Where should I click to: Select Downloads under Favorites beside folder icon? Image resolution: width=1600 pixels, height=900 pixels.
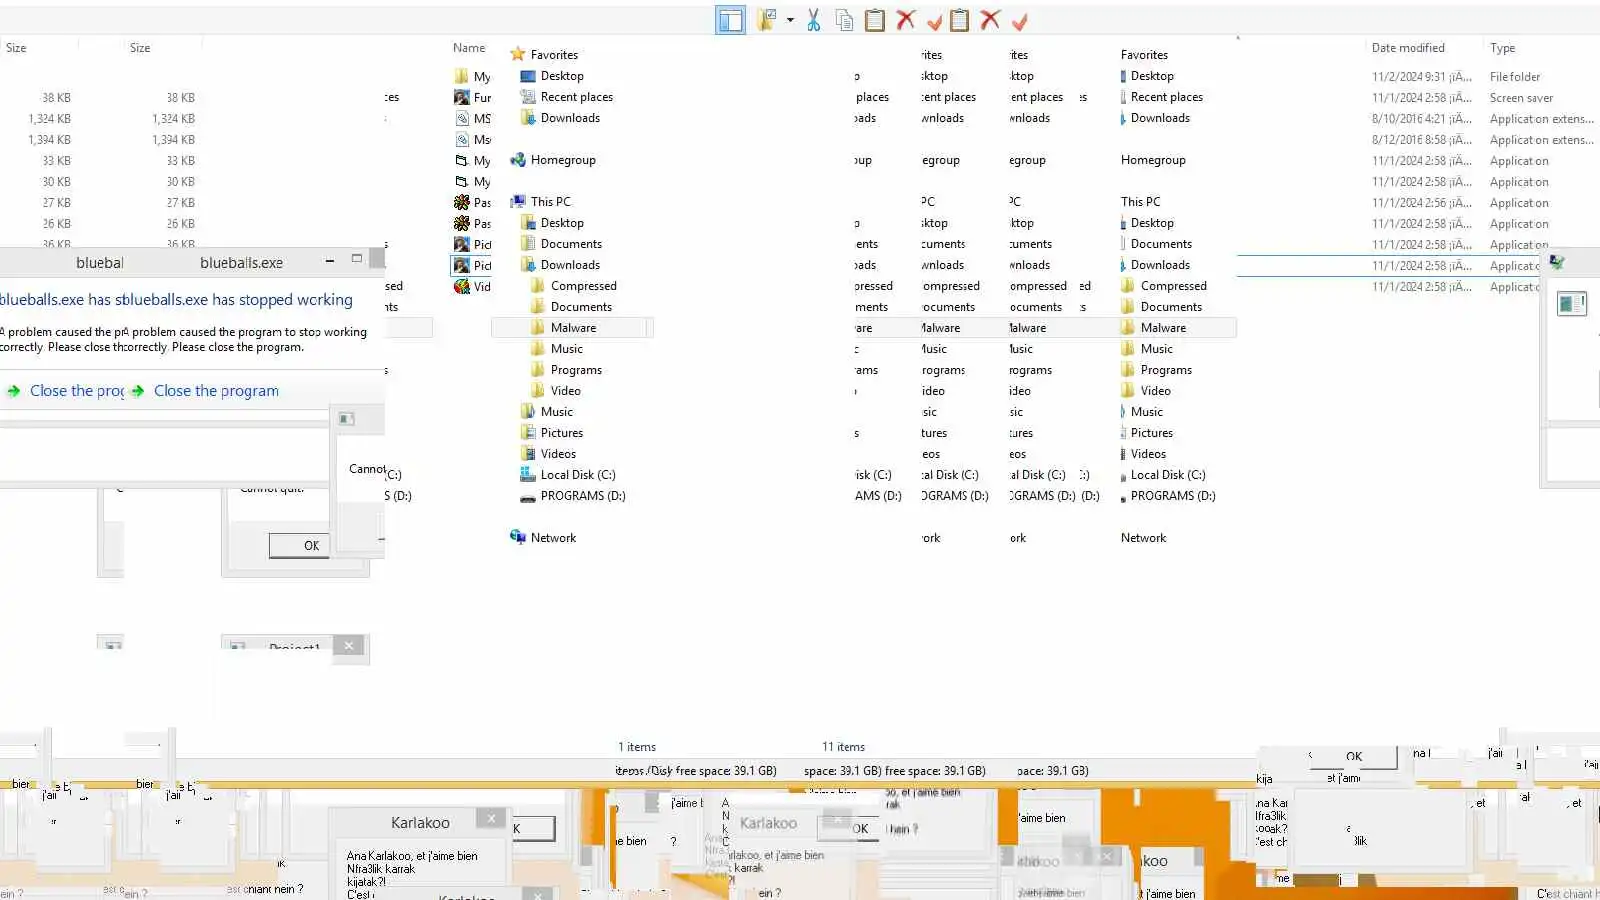(570, 118)
